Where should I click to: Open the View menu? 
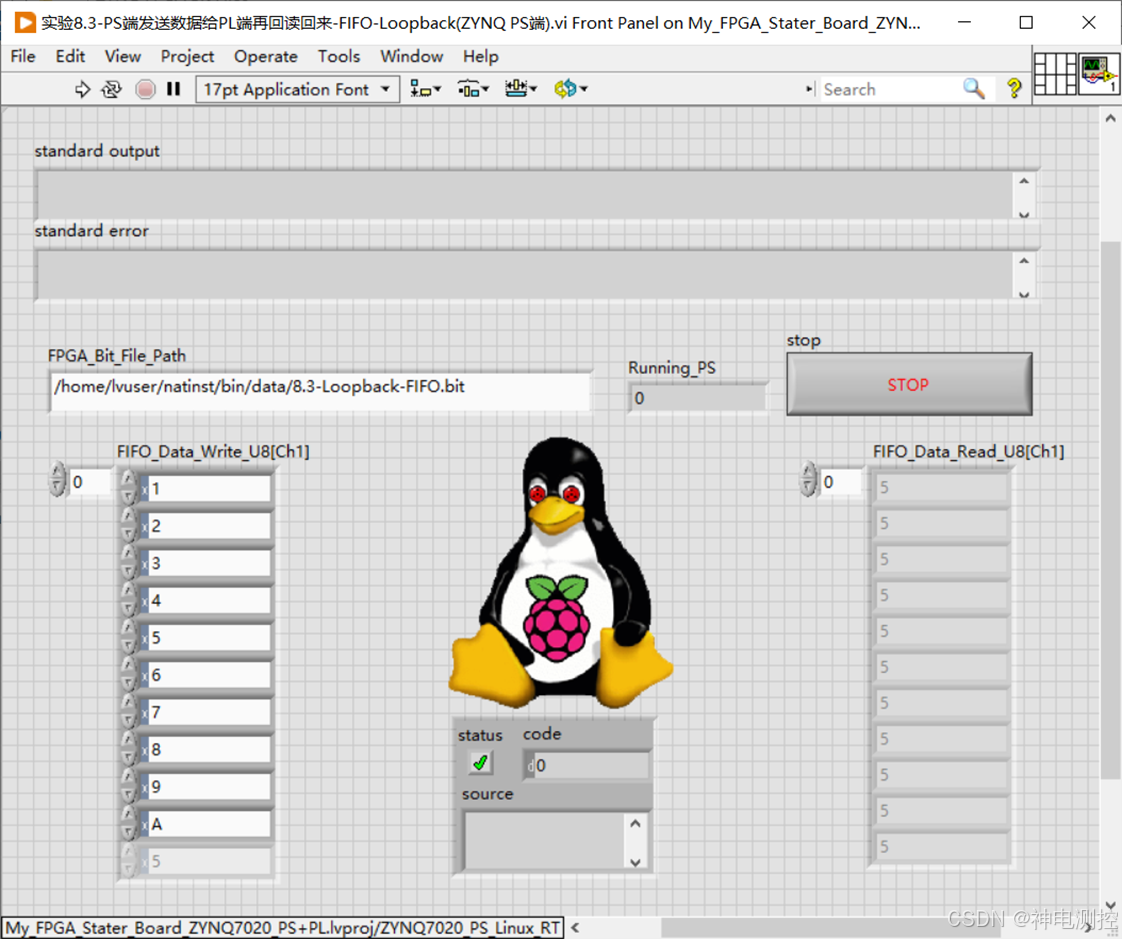(x=123, y=57)
